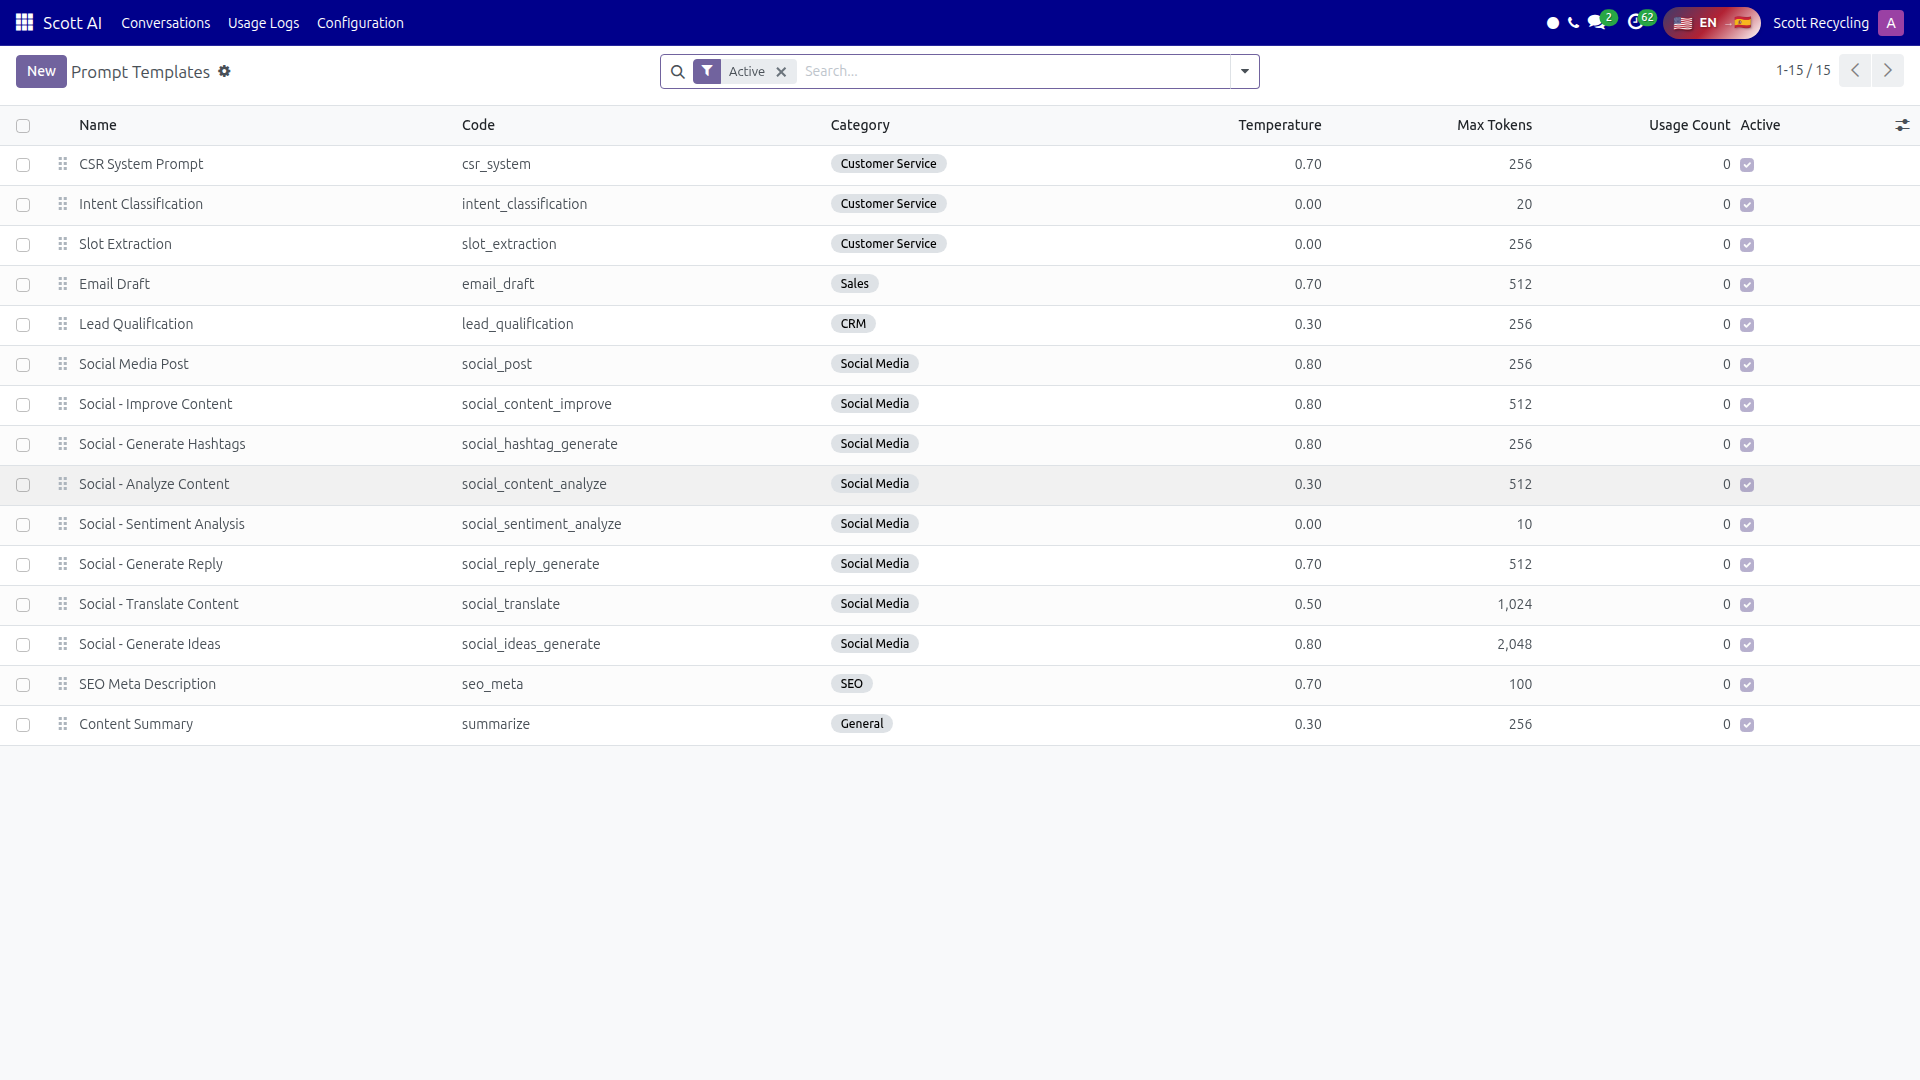Open the apps grid menu icon
The height and width of the screenshot is (1080, 1920).
point(24,22)
